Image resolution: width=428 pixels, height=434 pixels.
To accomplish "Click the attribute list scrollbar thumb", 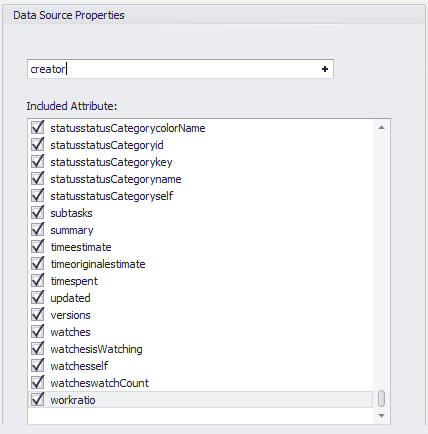I will click(x=381, y=399).
